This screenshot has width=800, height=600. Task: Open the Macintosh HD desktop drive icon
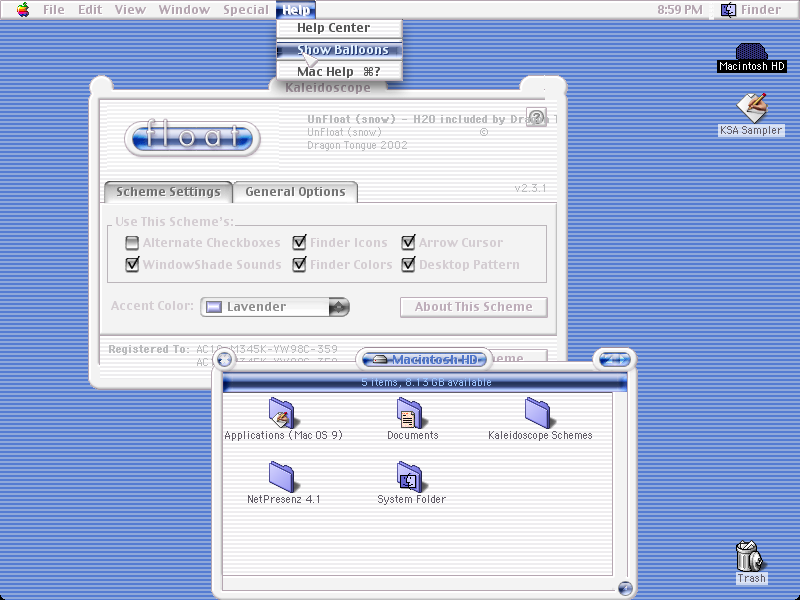click(x=751, y=52)
